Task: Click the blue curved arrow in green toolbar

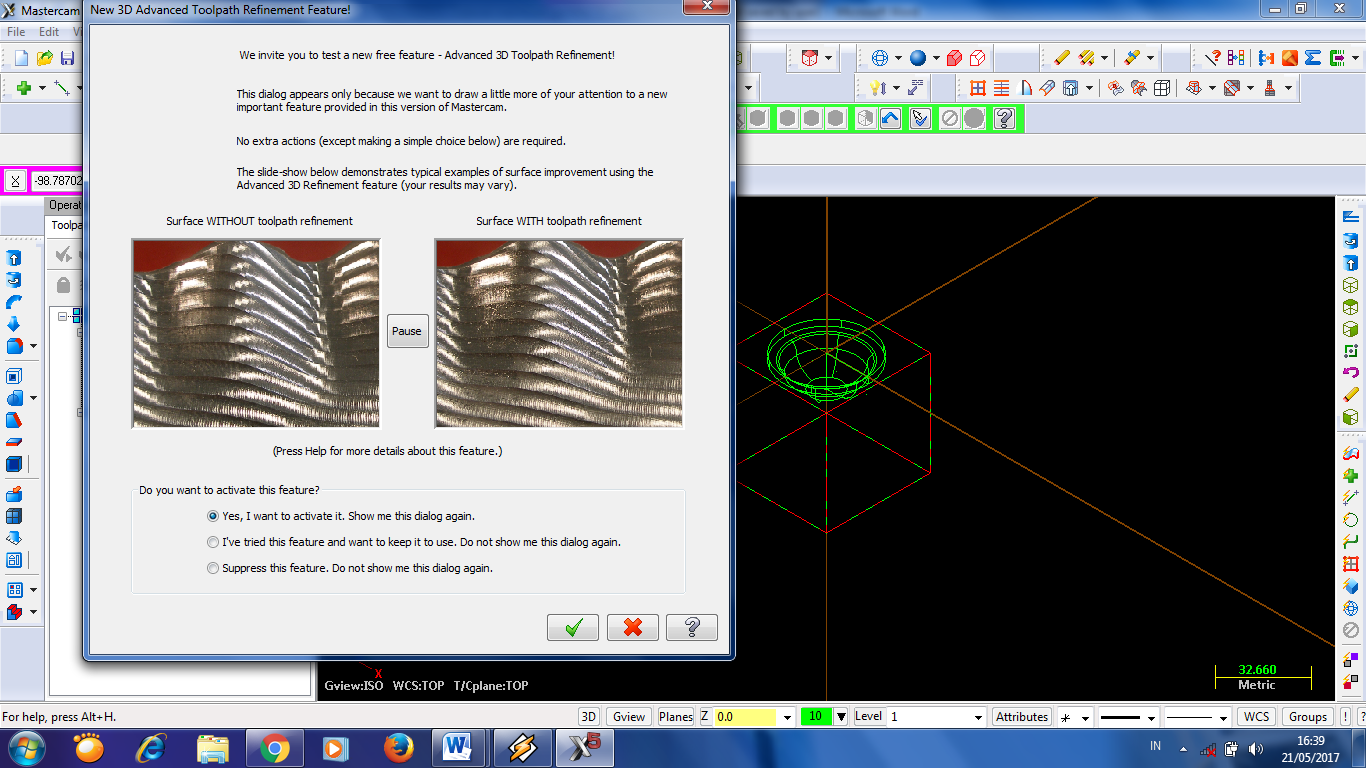Action: click(890, 119)
